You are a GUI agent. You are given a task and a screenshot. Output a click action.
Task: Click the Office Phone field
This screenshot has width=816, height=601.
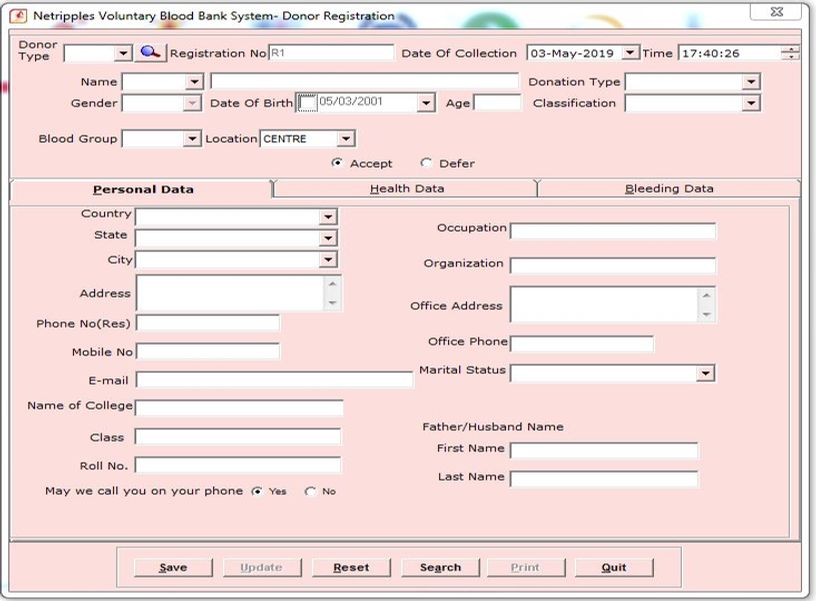tap(582, 343)
